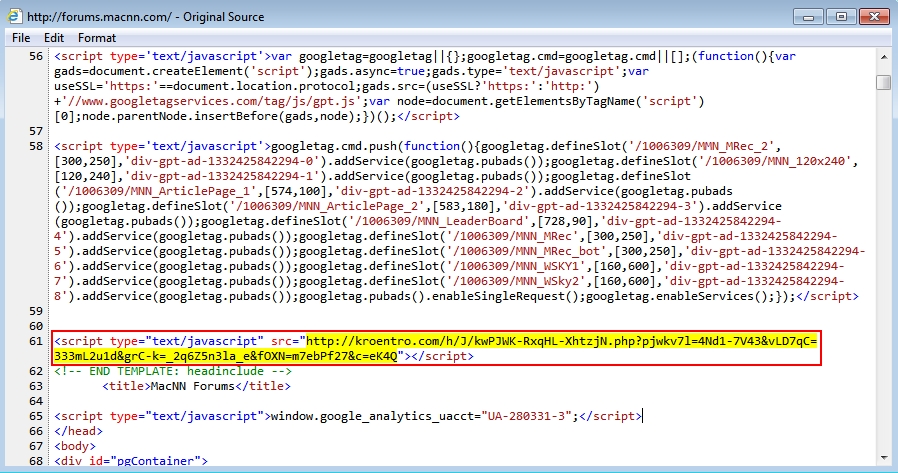Click 'enableSingleRequest()' in the script
The height and width of the screenshot is (473, 898).
point(506,296)
